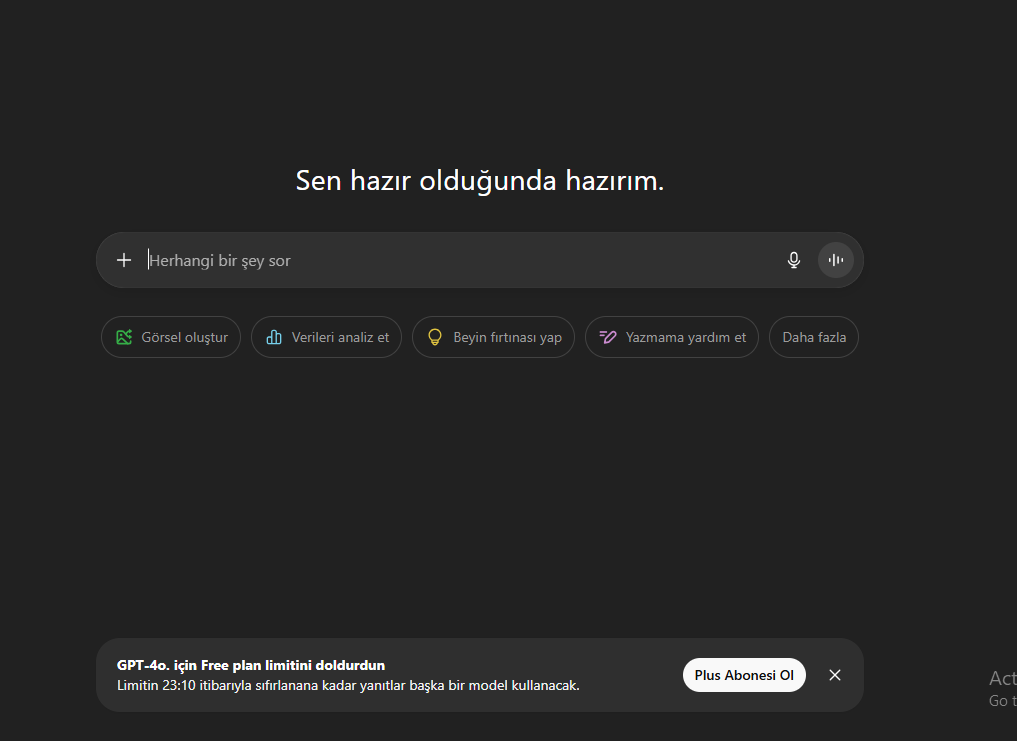The width and height of the screenshot is (1017, 741).
Task: Choose the "Verileri analiz et" suggestion
Action: [326, 337]
